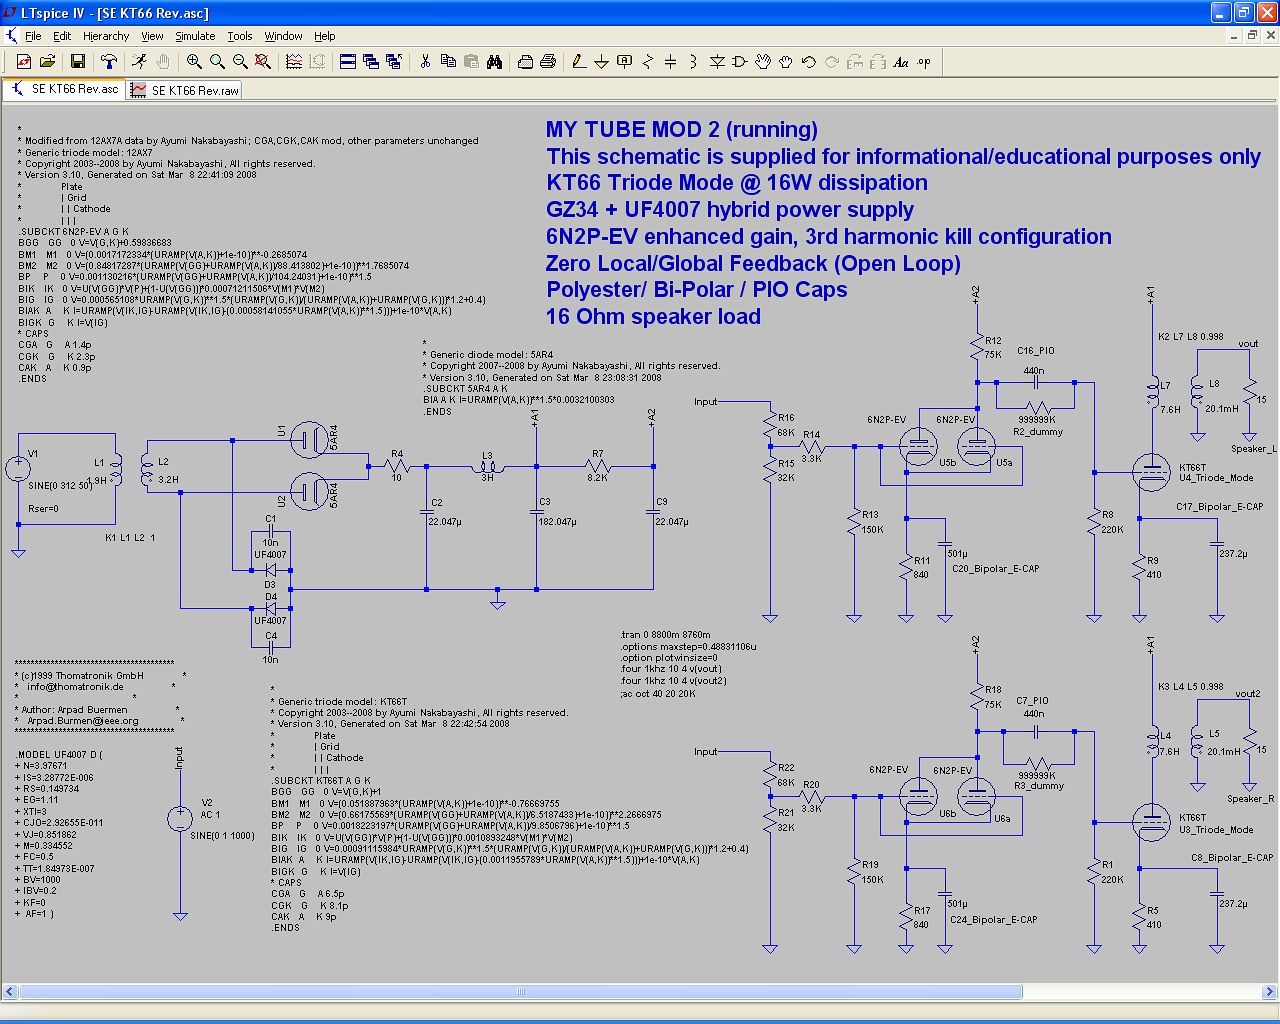Open the Control Panel hammer icon

[109, 62]
